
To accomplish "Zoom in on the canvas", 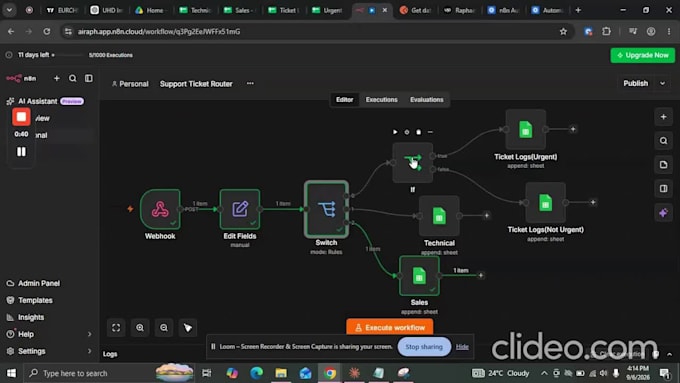I will pos(140,327).
